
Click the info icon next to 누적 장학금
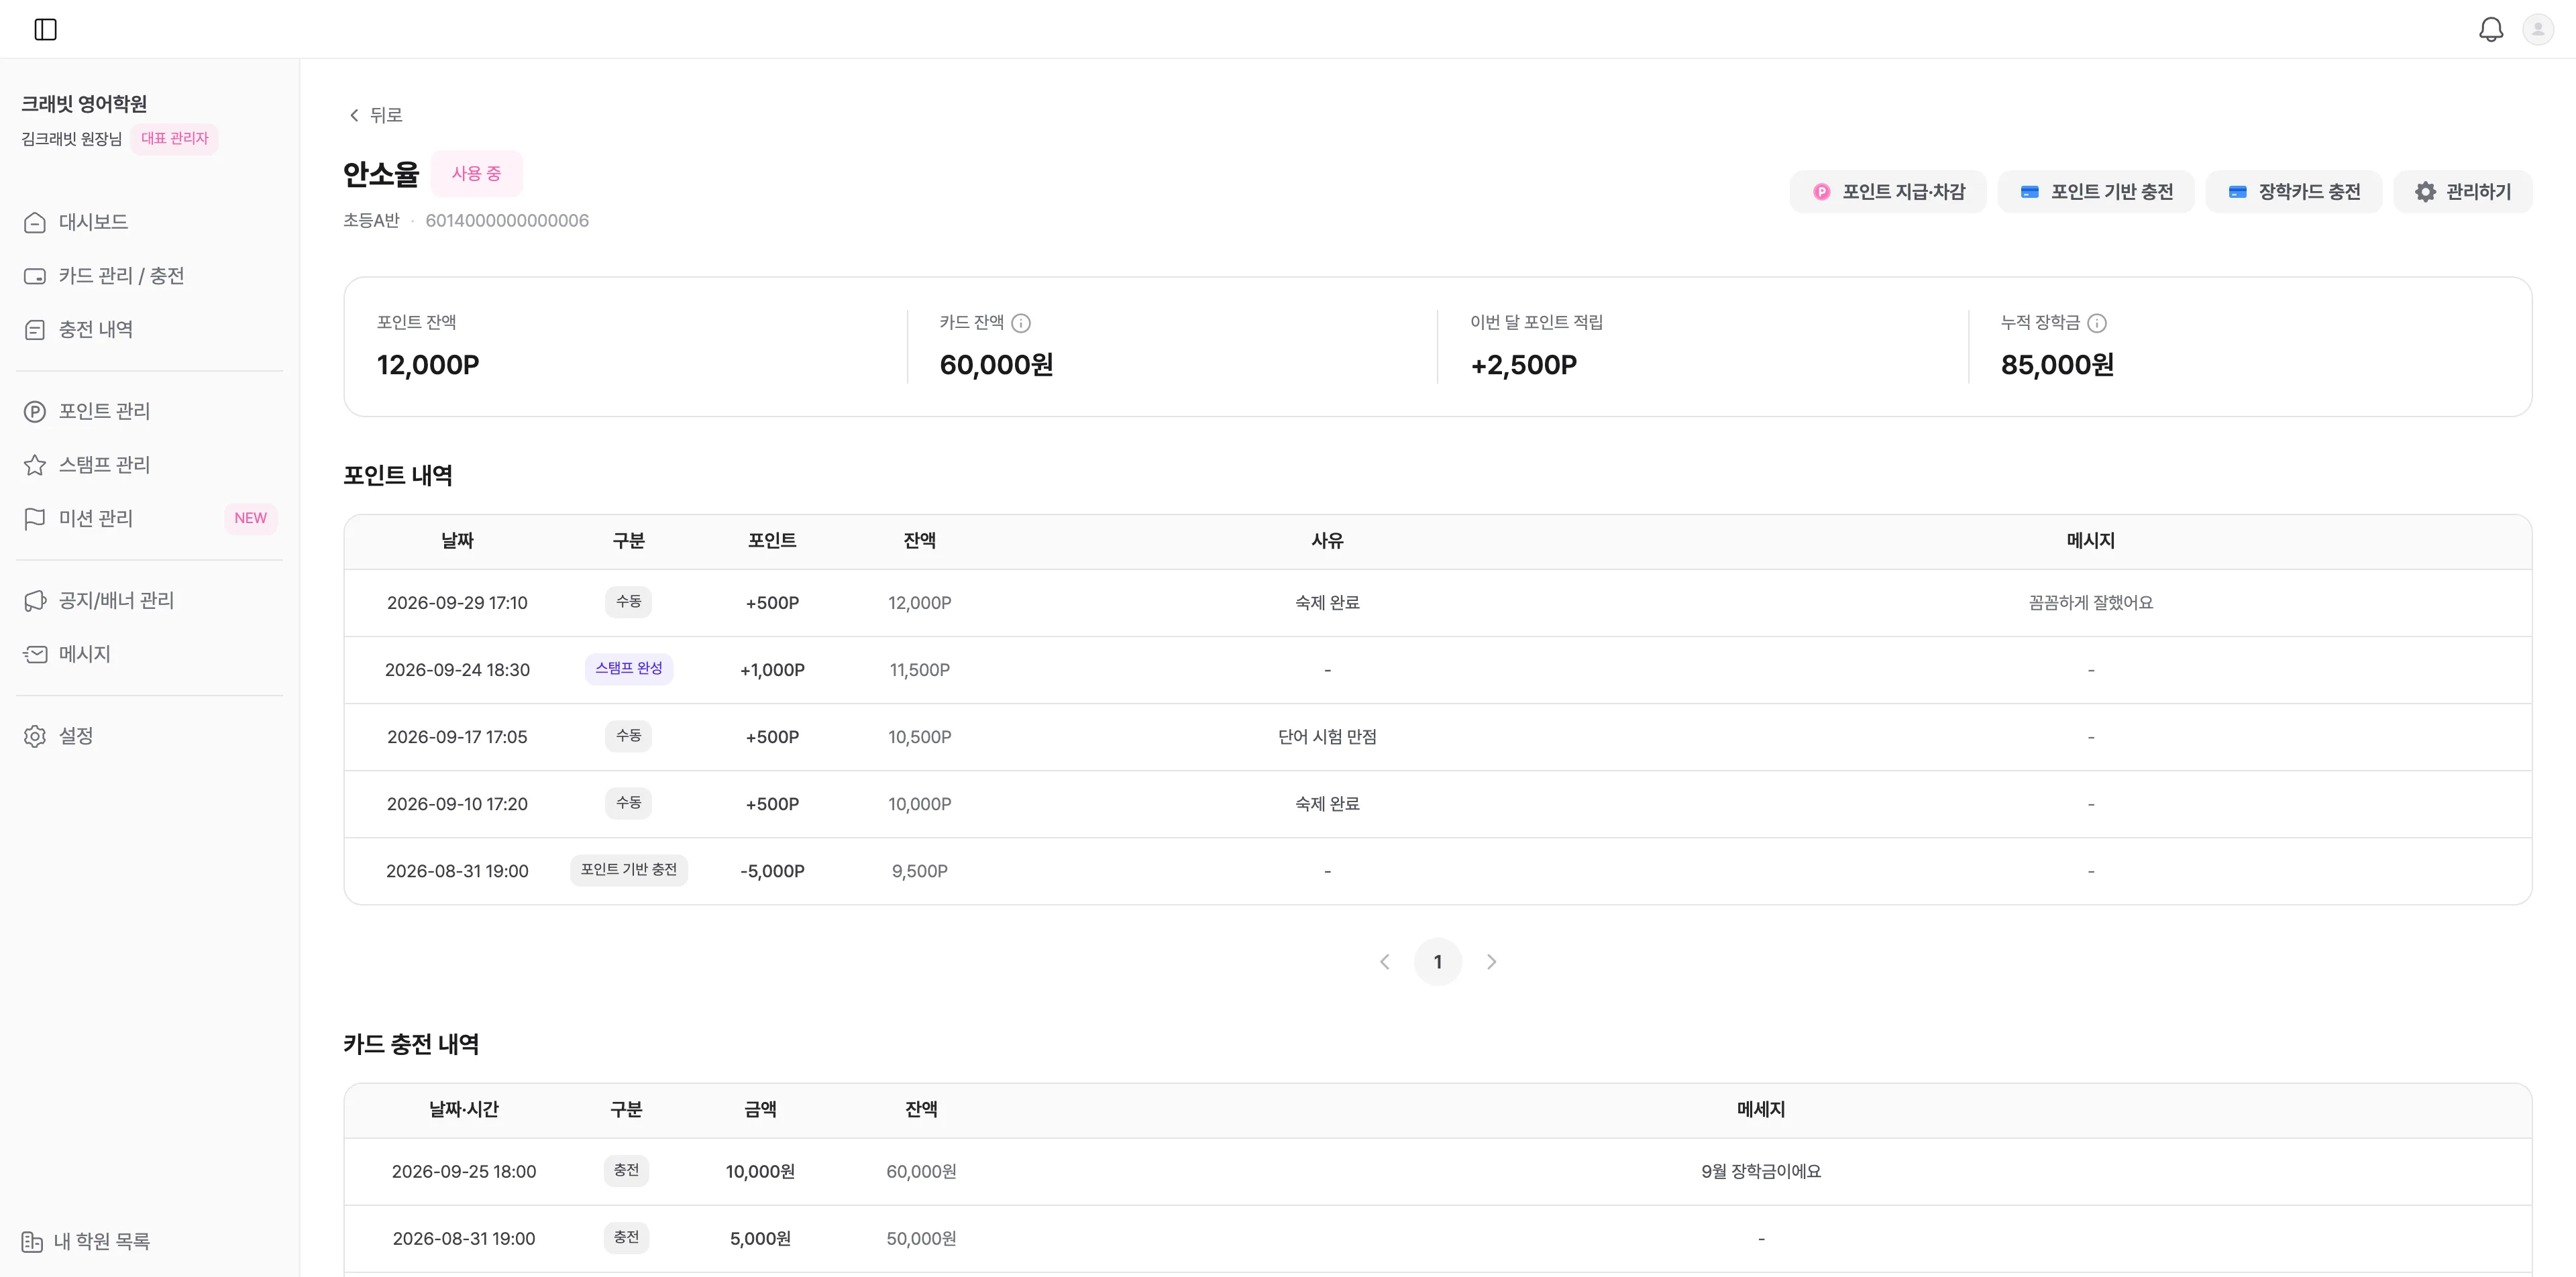tap(2097, 323)
